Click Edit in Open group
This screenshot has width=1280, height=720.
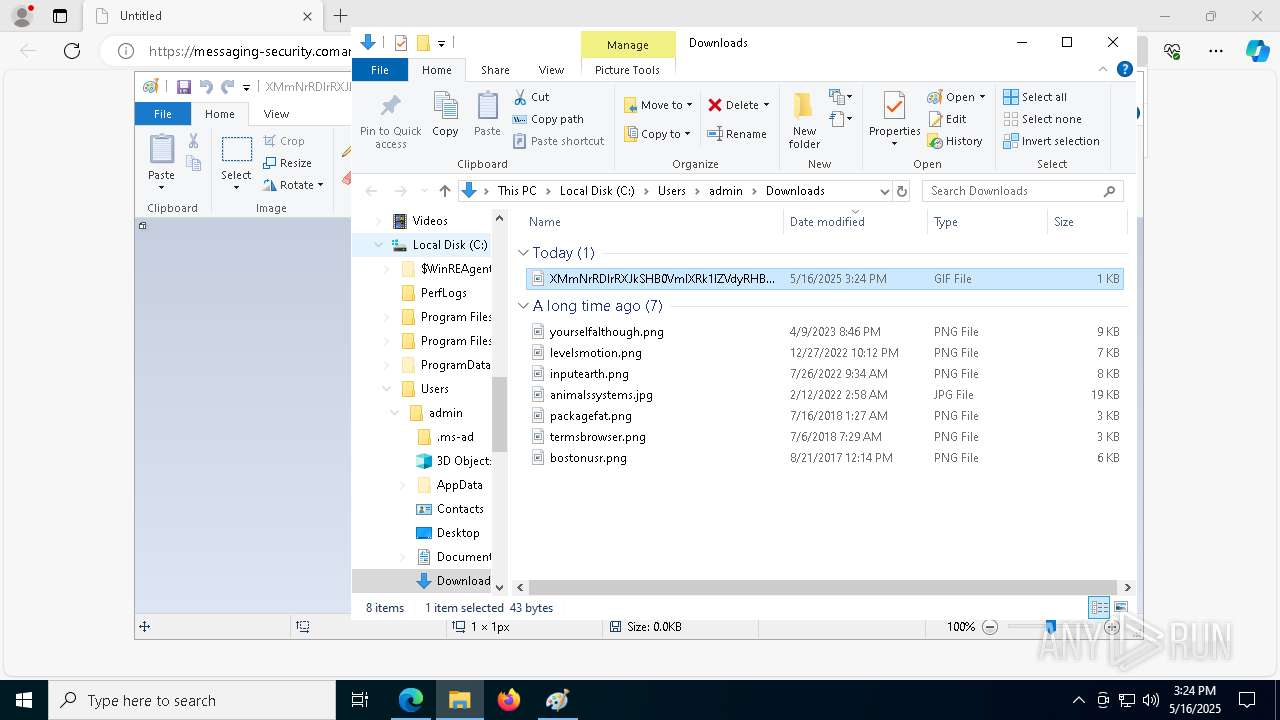pyautogui.click(x=947, y=119)
